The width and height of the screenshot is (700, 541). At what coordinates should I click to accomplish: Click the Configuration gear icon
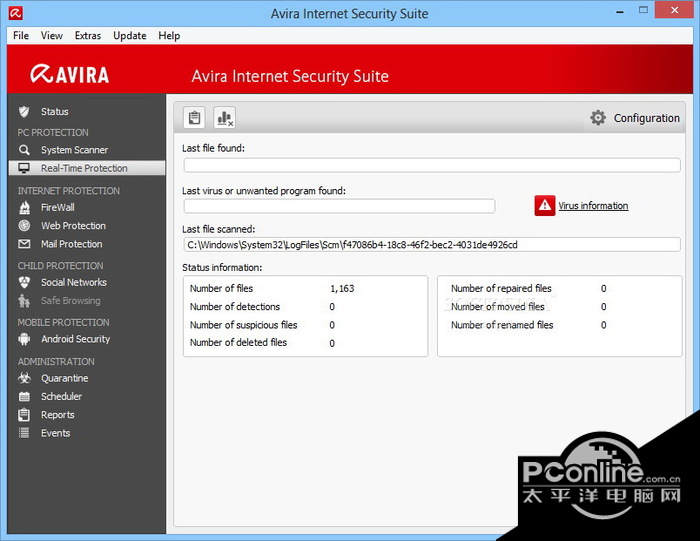[598, 118]
